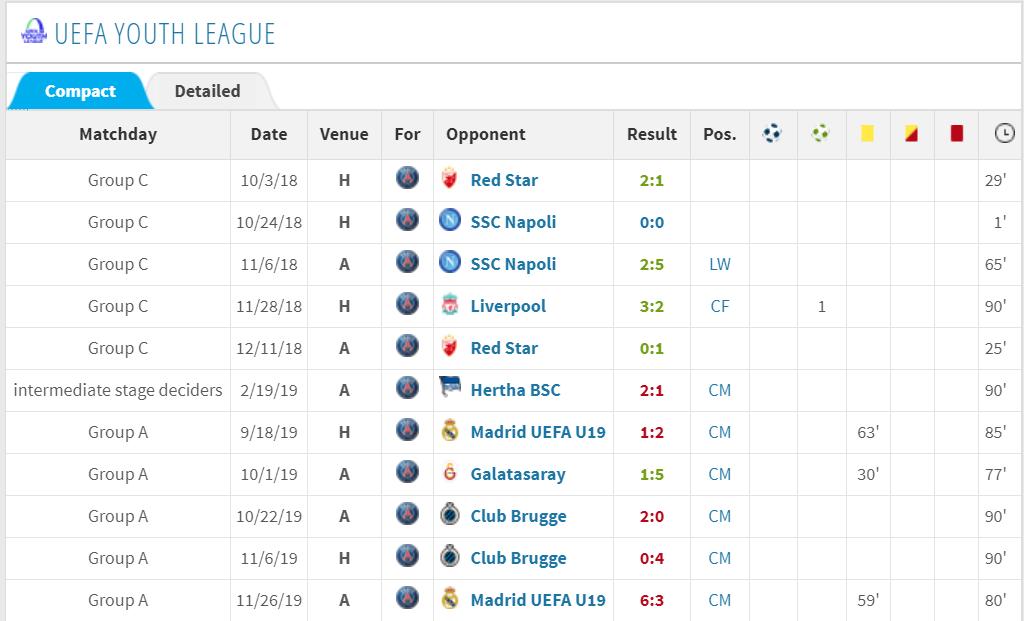1024x621 pixels.
Task: Open the 3:2 result against Liverpool
Action: point(651,306)
